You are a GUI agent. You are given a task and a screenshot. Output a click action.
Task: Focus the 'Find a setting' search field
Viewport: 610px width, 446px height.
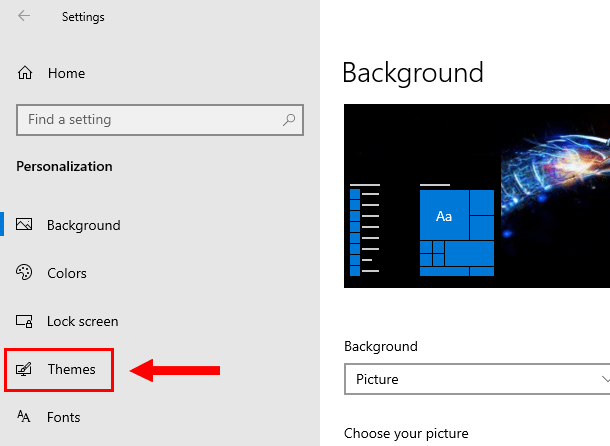click(150, 120)
